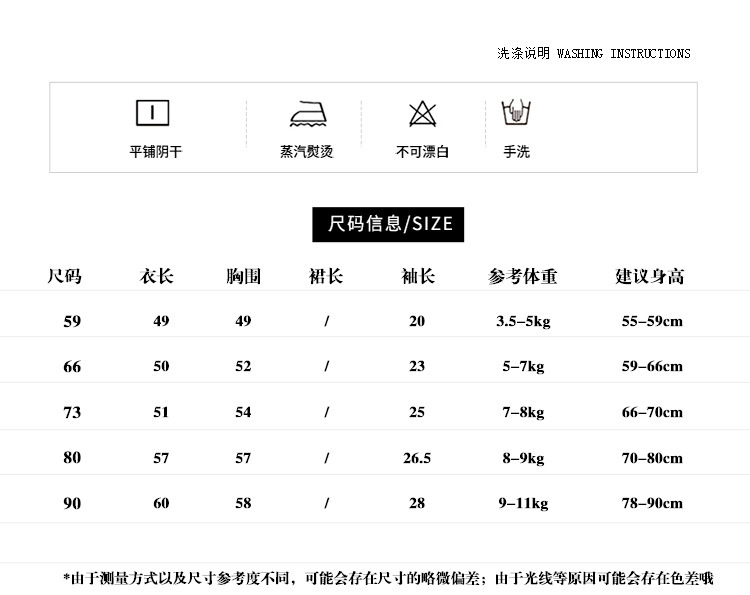Click size 90 row label
The width and height of the screenshot is (750, 595).
coord(72,503)
